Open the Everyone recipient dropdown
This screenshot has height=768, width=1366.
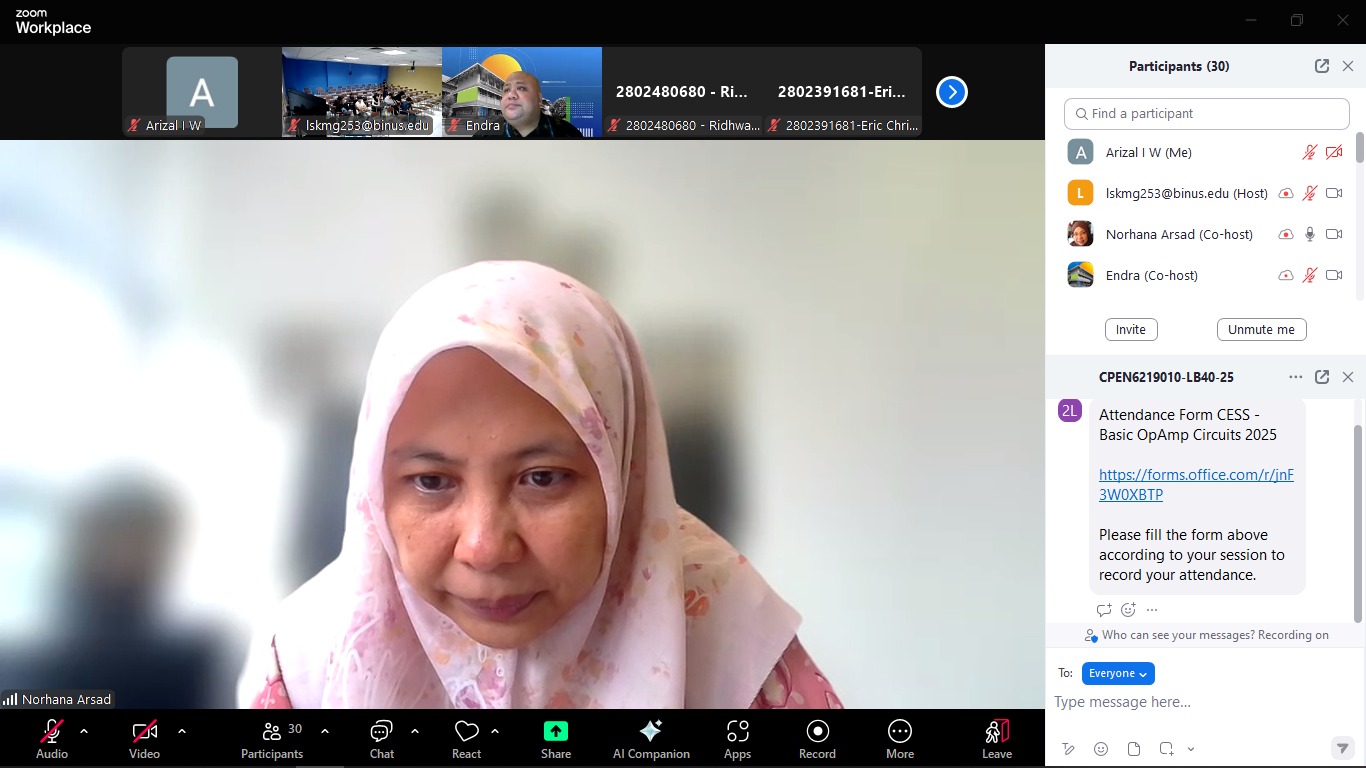(1118, 674)
